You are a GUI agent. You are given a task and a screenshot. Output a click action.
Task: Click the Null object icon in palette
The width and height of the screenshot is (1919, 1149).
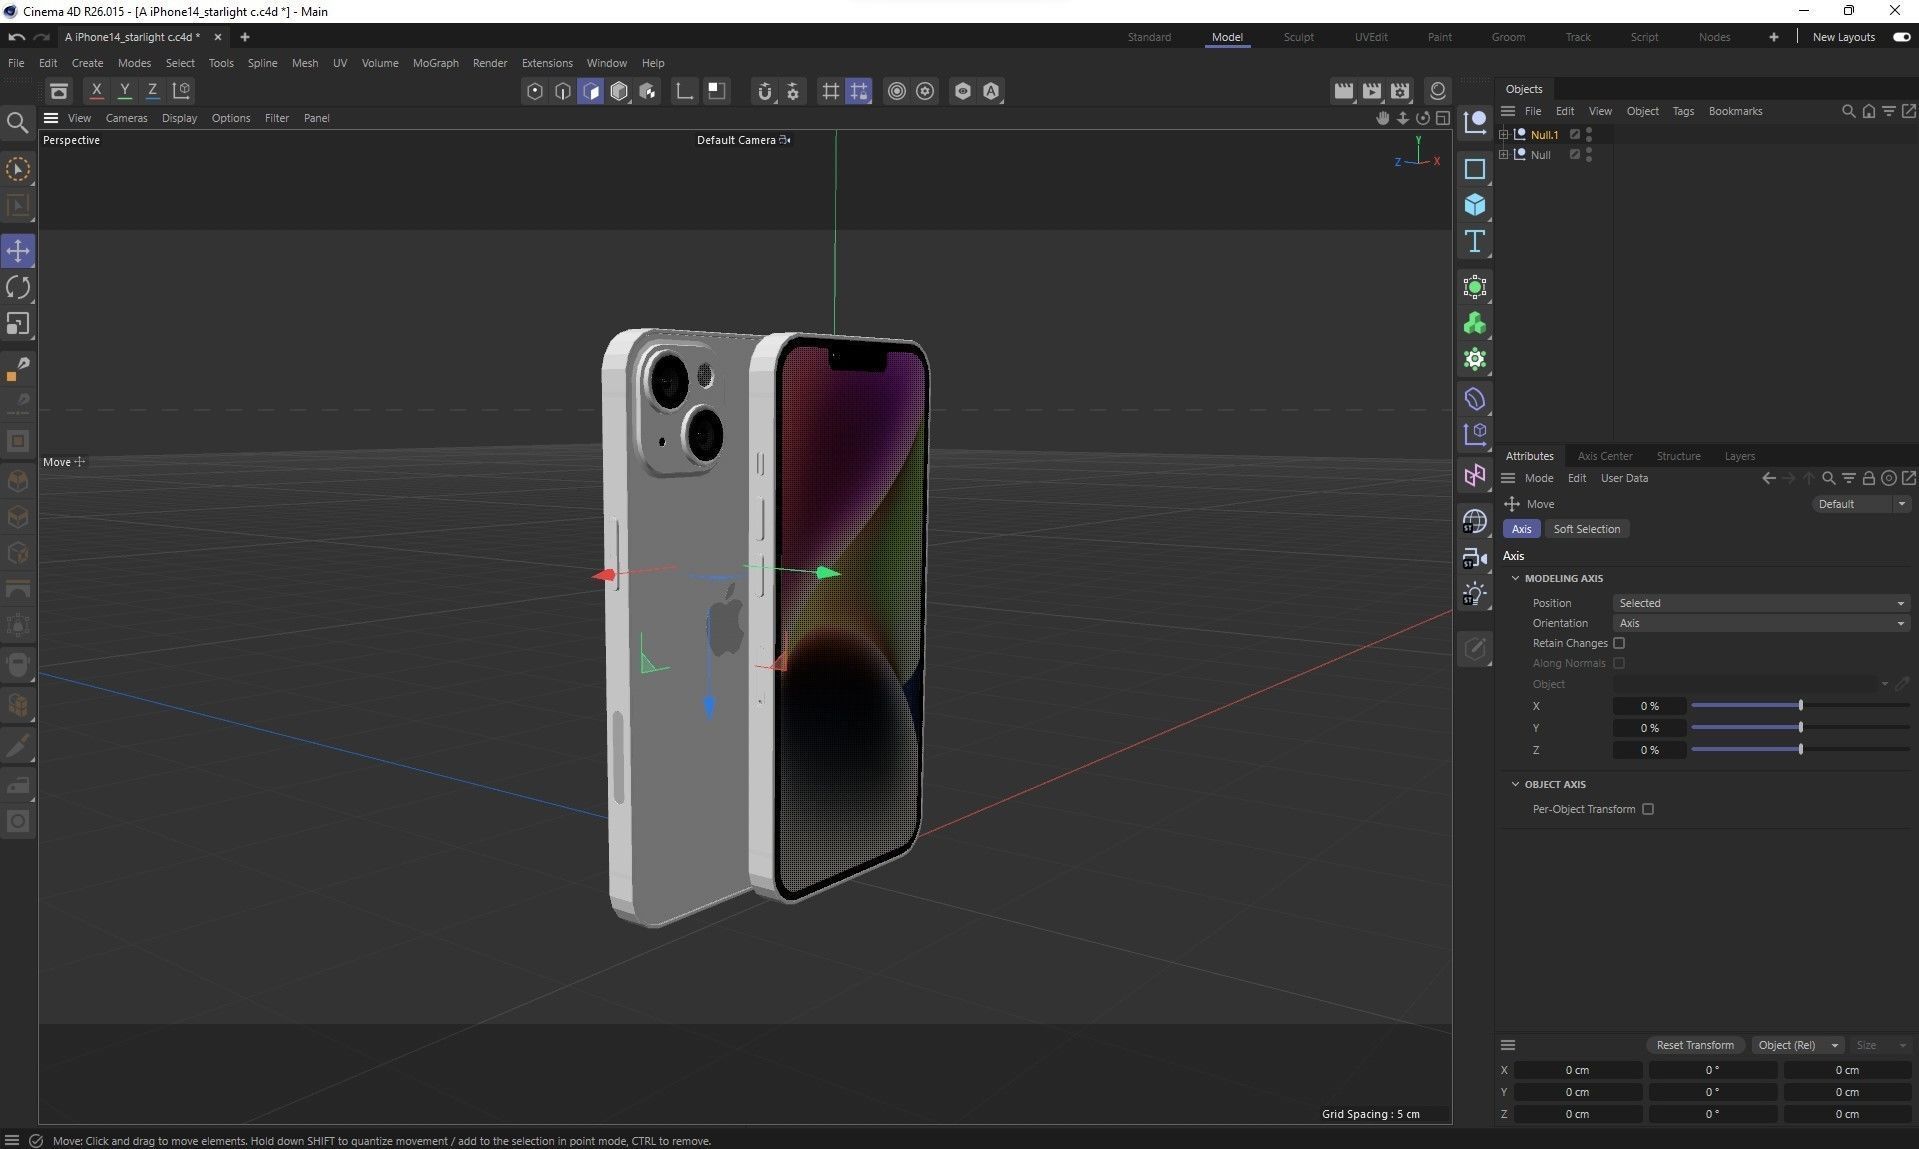coord(1475,123)
